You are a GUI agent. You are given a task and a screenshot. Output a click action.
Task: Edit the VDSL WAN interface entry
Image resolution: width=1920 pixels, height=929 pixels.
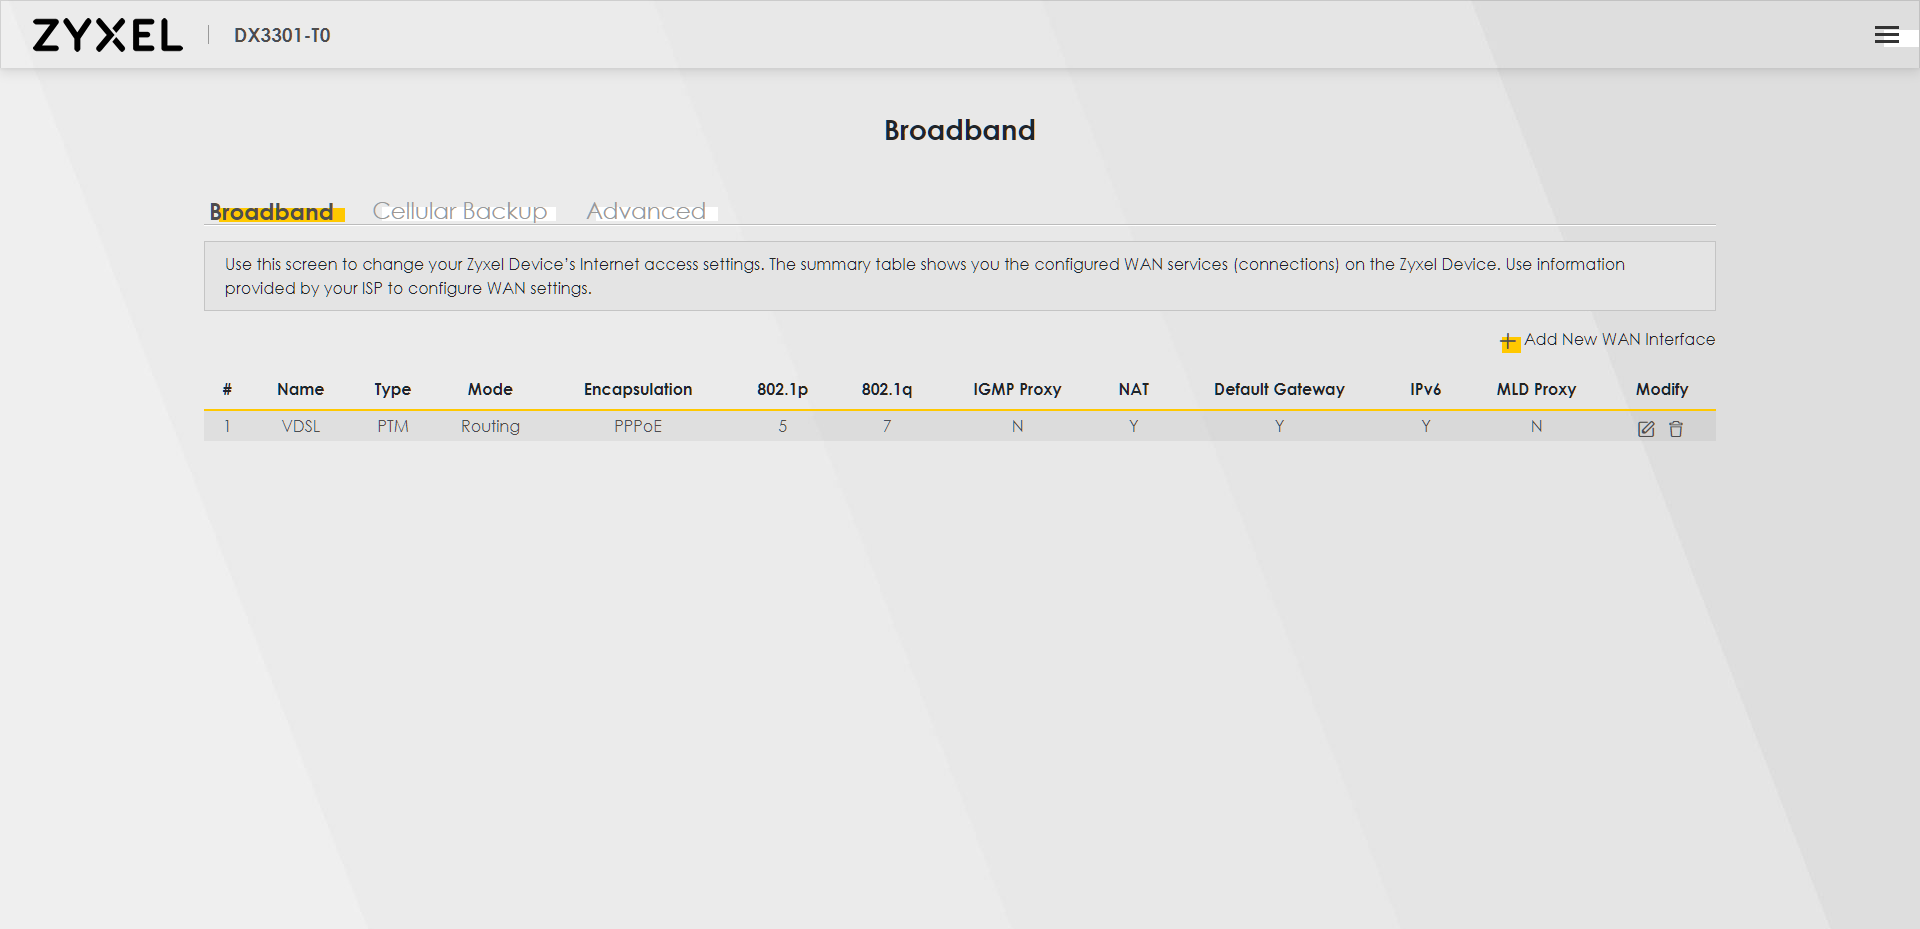tap(1646, 429)
